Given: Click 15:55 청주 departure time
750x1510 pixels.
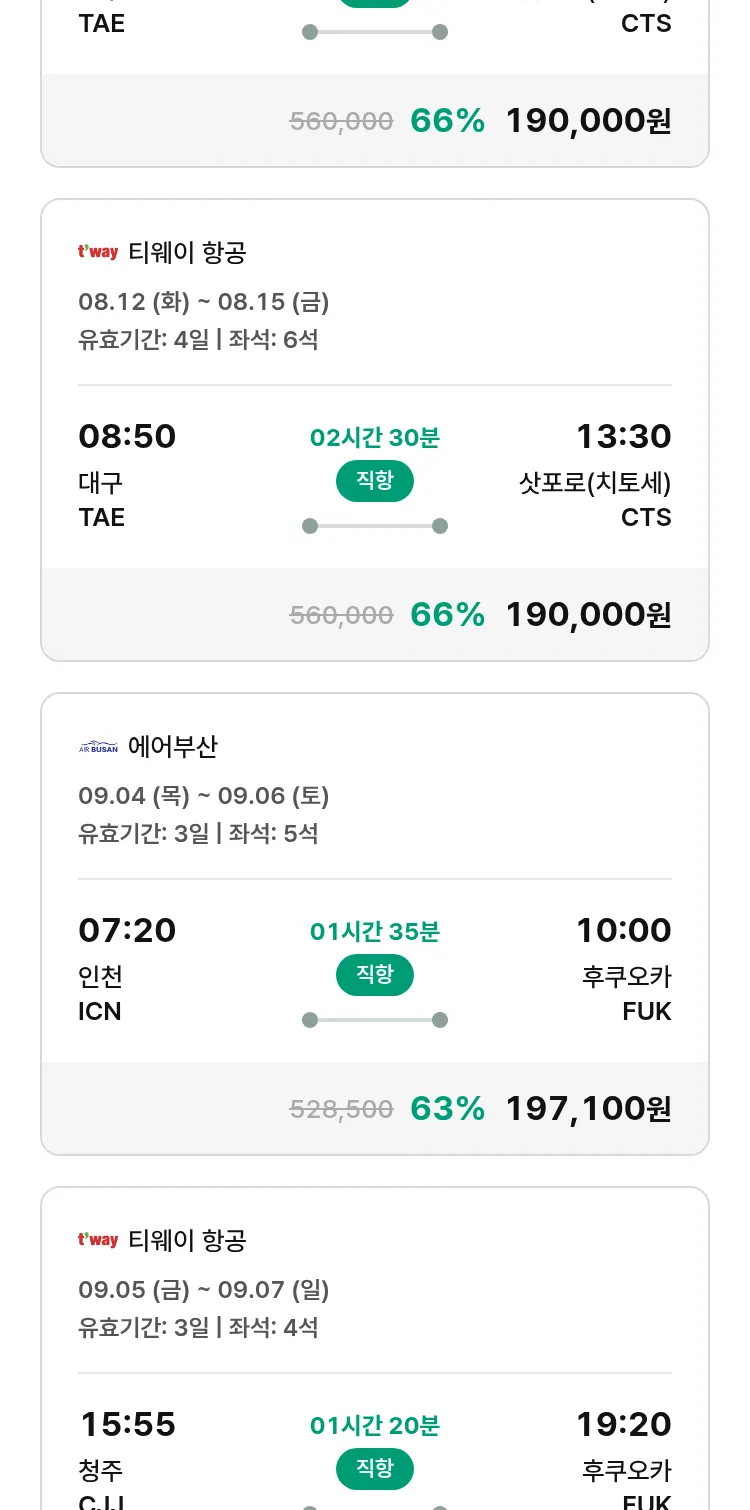Looking at the screenshot, I should [127, 1425].
